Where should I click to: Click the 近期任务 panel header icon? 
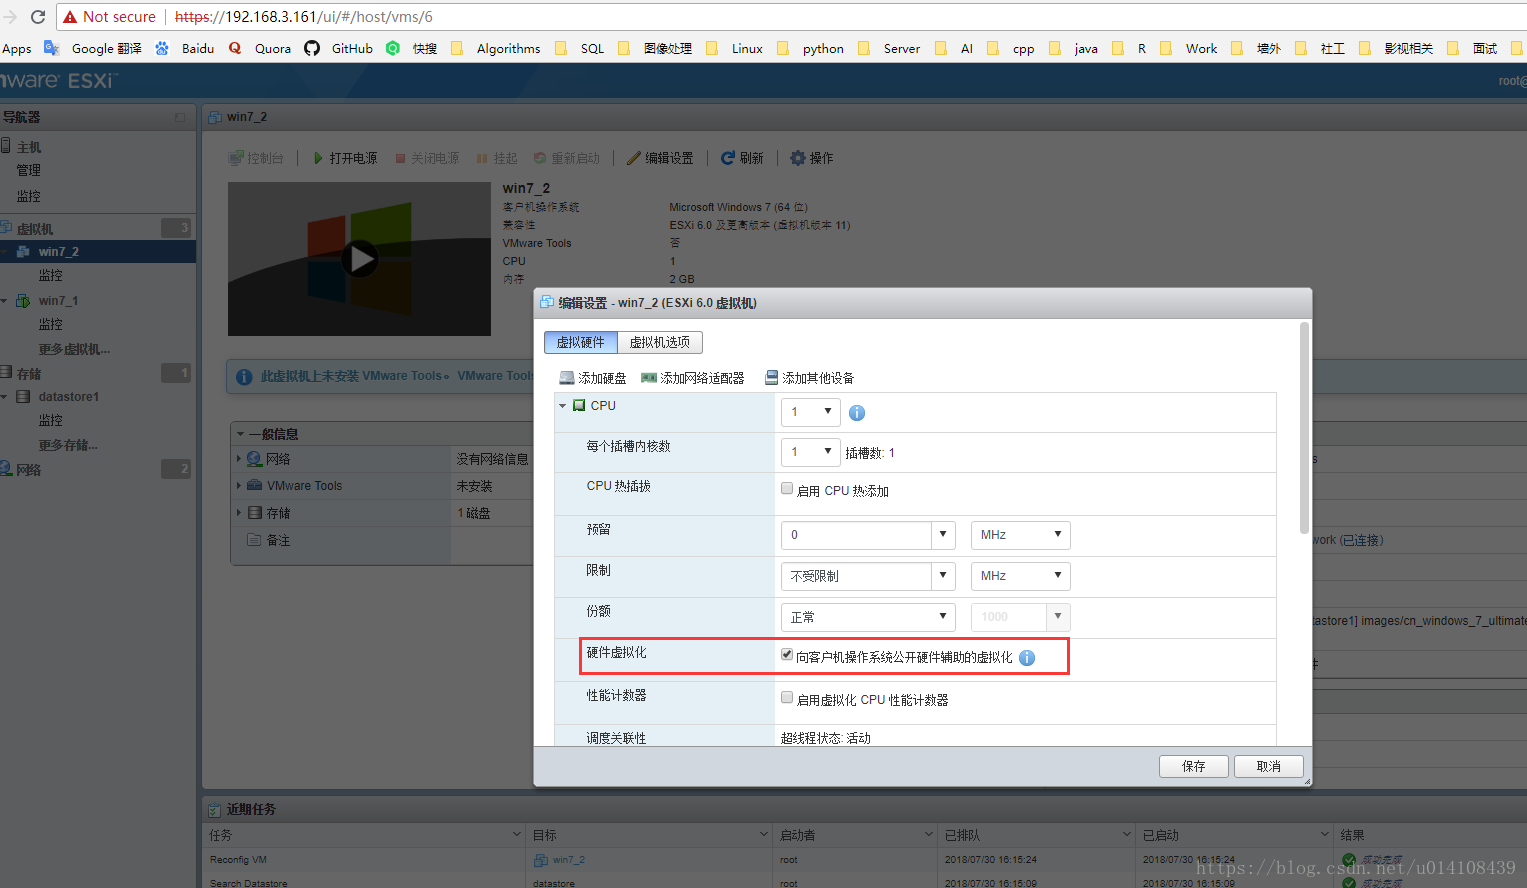[x=214, y=809]
